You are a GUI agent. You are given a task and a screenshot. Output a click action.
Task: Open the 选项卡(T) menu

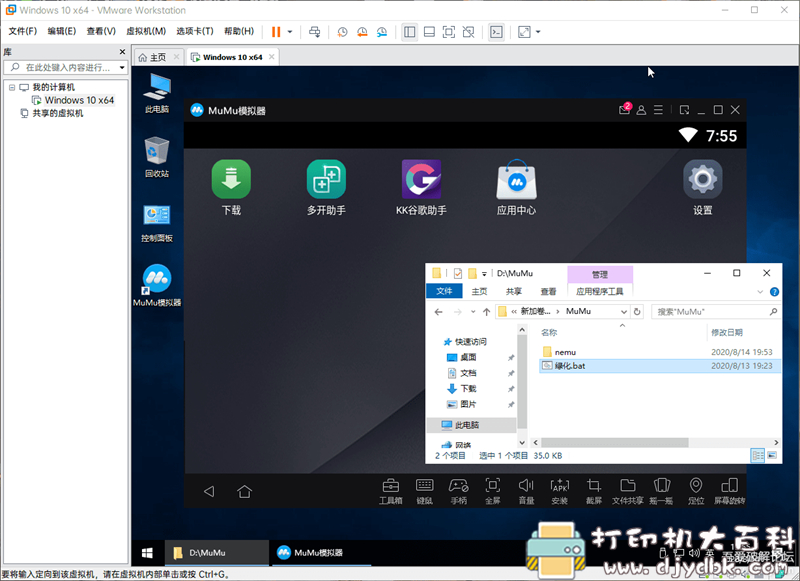pos(195,31)
